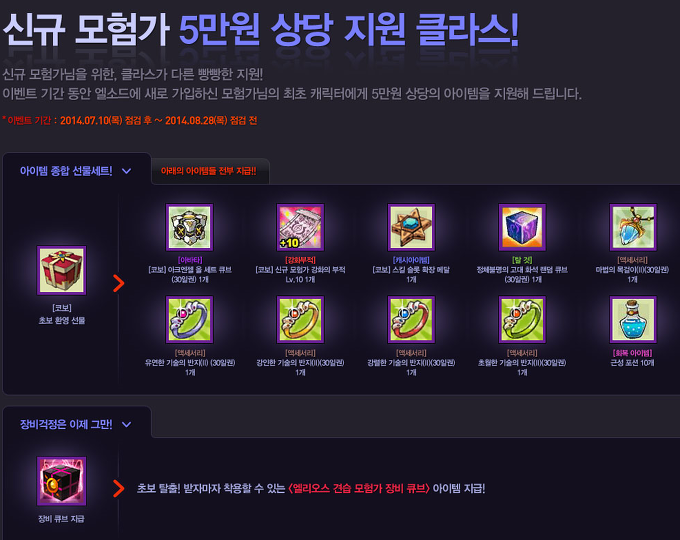680x540 pixels.
Task: Click the red arrow beside equipment cube
Action: click(x=118, y=488)
